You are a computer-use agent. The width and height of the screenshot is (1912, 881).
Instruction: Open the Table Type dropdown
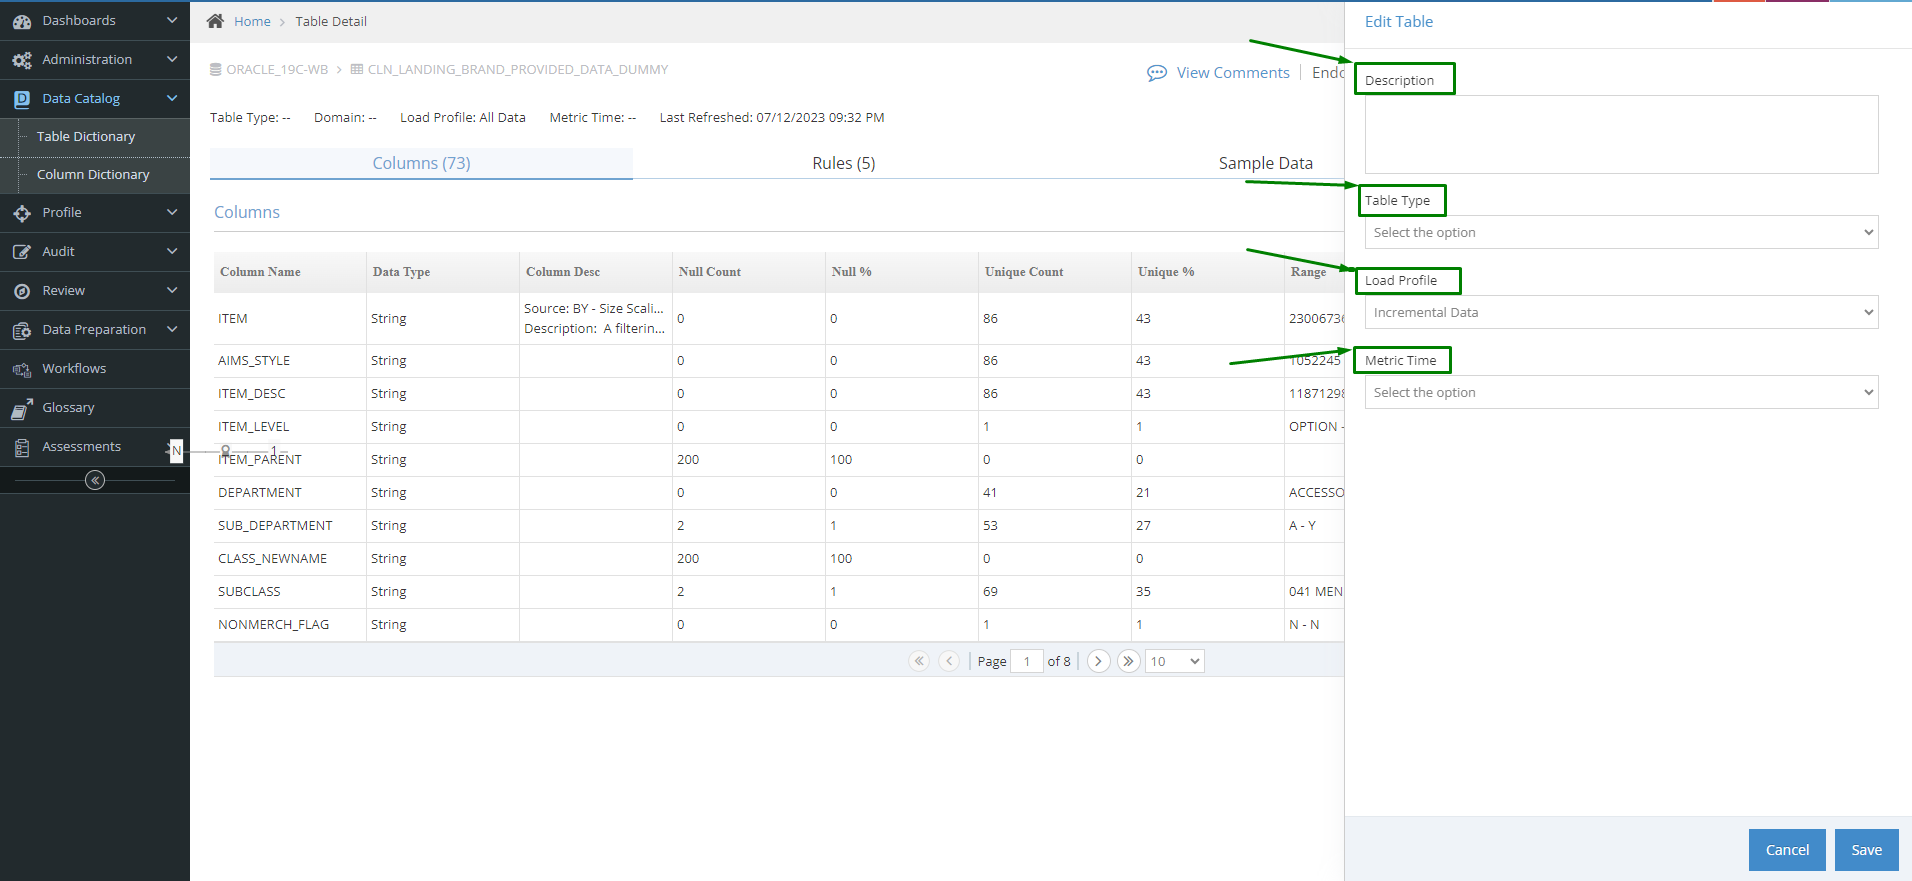pyautogui.click(x=1621, y=232)
